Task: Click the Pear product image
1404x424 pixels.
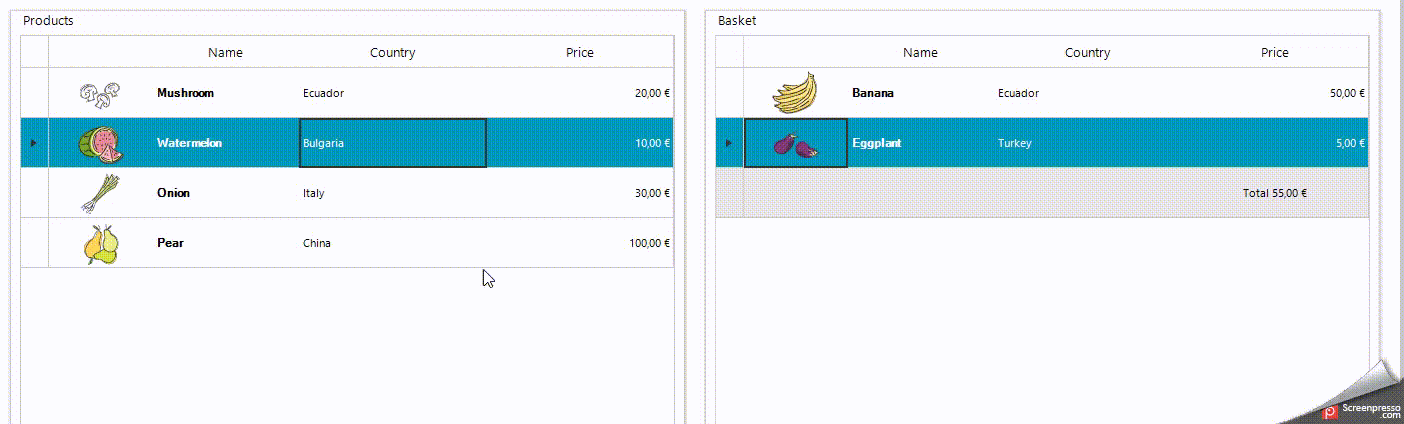Action: pyautogui.click(x=100, y=244)
